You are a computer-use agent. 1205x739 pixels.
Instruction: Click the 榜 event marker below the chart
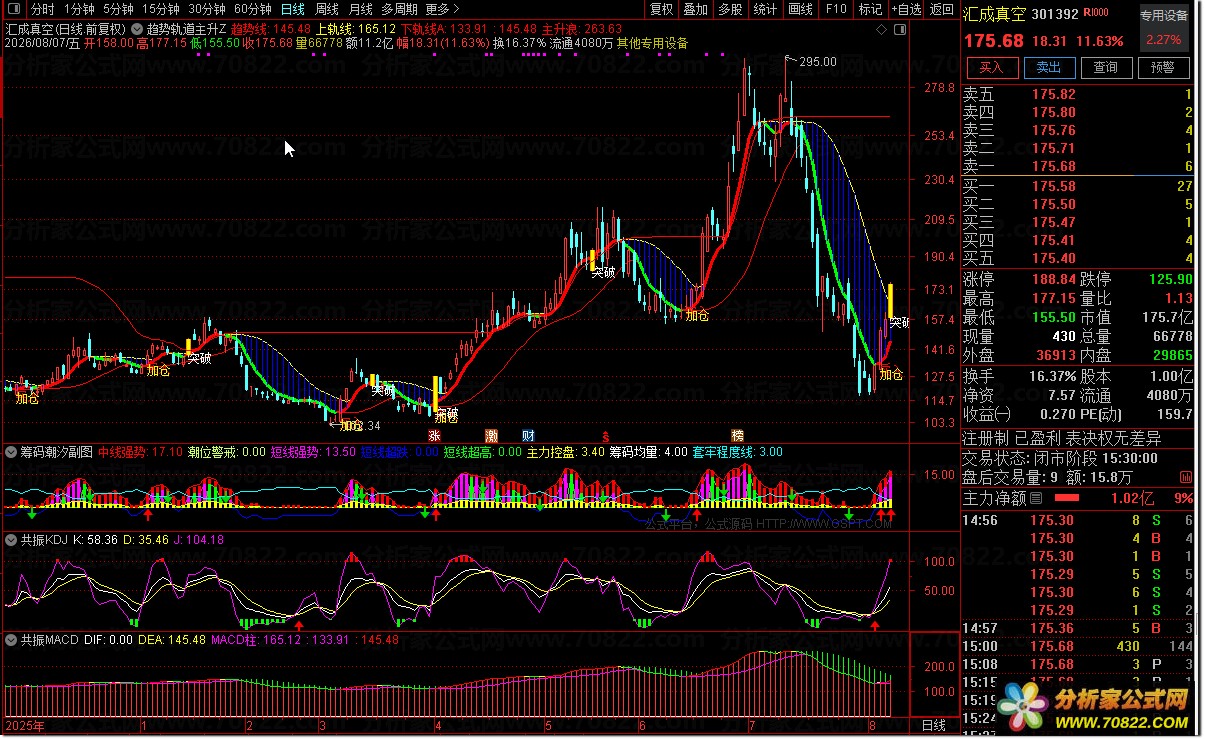[x=737, y=436]
